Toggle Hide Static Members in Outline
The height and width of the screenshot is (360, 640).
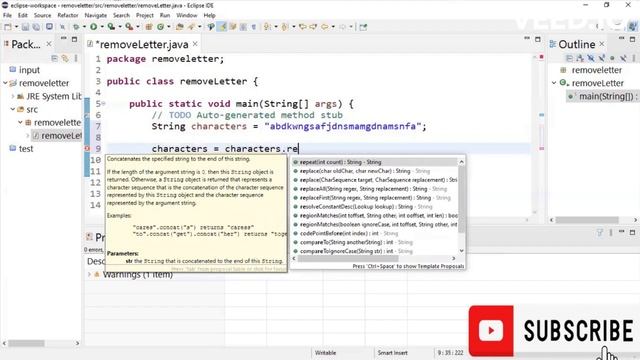coord(602,58)
